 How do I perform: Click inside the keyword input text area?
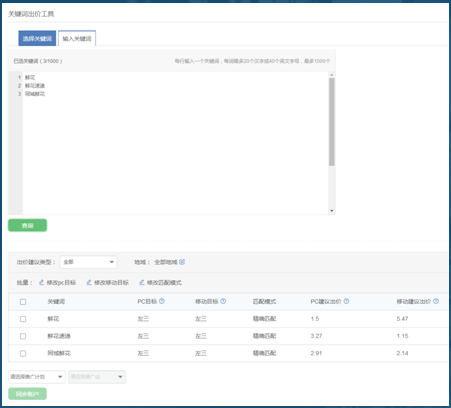coord(175,143)
